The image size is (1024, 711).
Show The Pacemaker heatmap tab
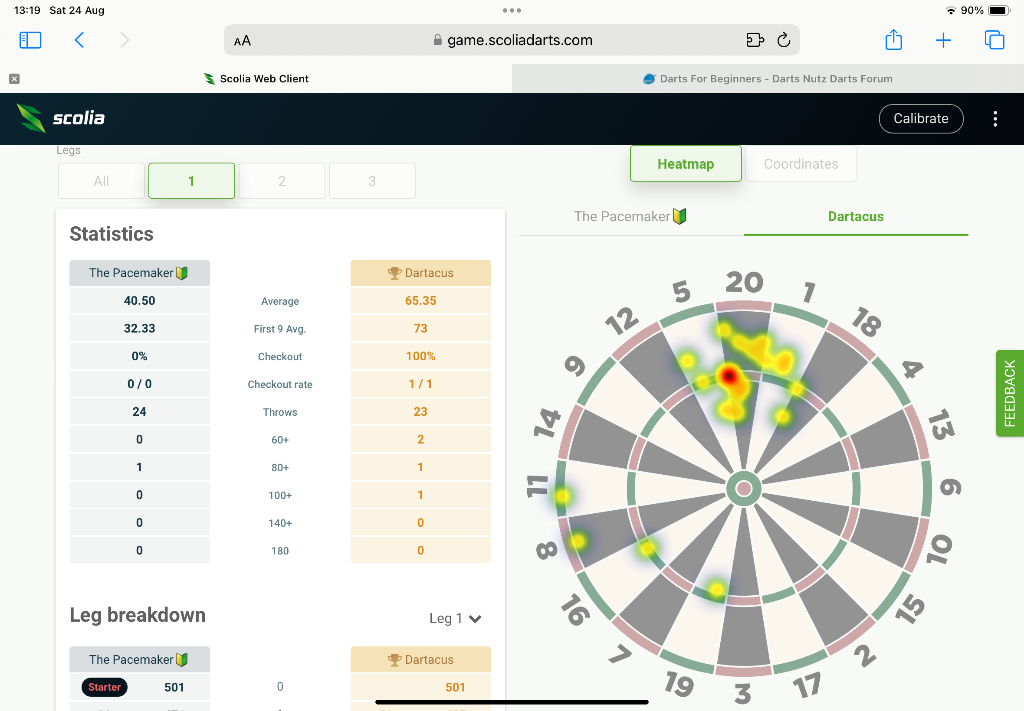[x=631, y=216]
